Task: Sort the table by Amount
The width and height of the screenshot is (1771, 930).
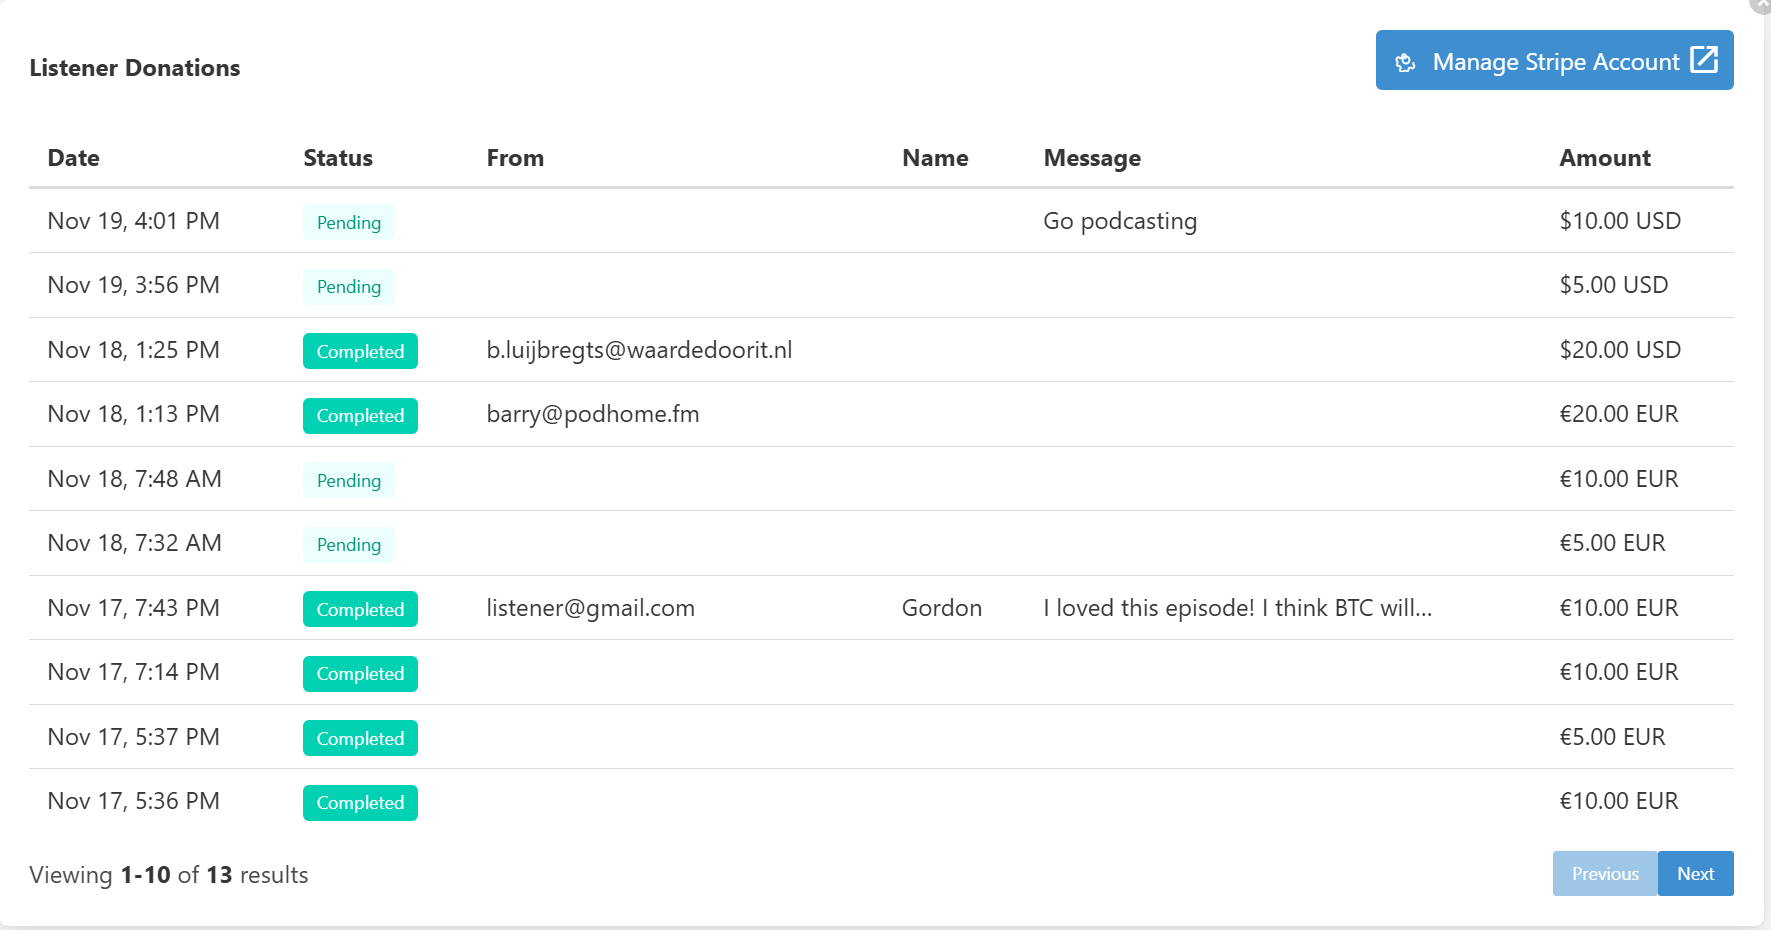Action: click(1604, 157)
